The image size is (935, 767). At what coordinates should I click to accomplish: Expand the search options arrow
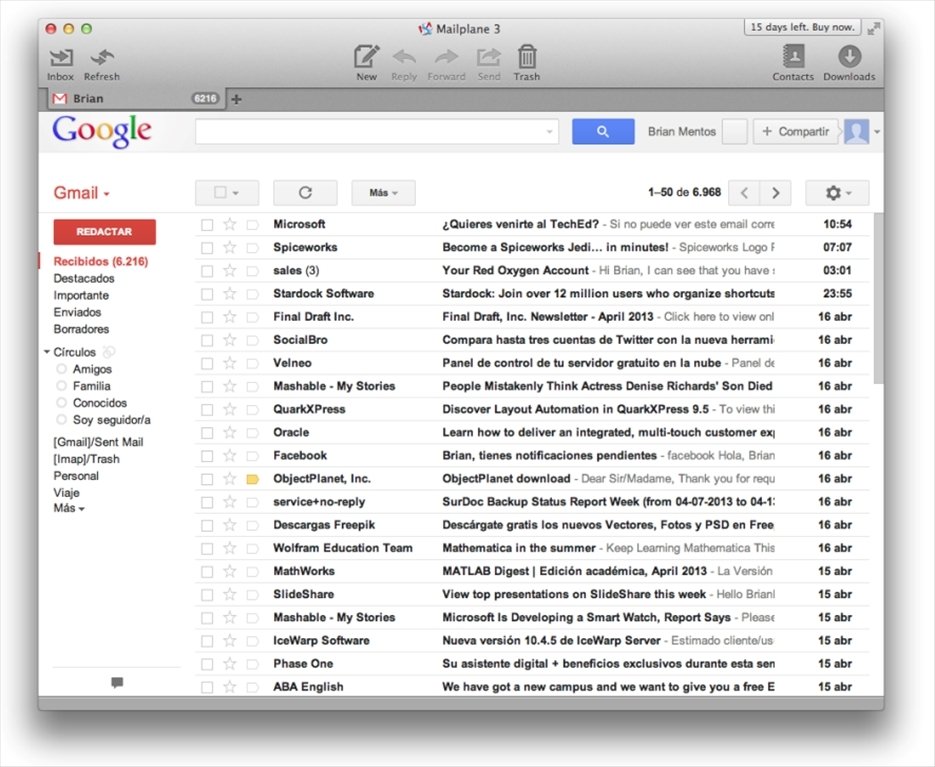[x=549, y=132]
